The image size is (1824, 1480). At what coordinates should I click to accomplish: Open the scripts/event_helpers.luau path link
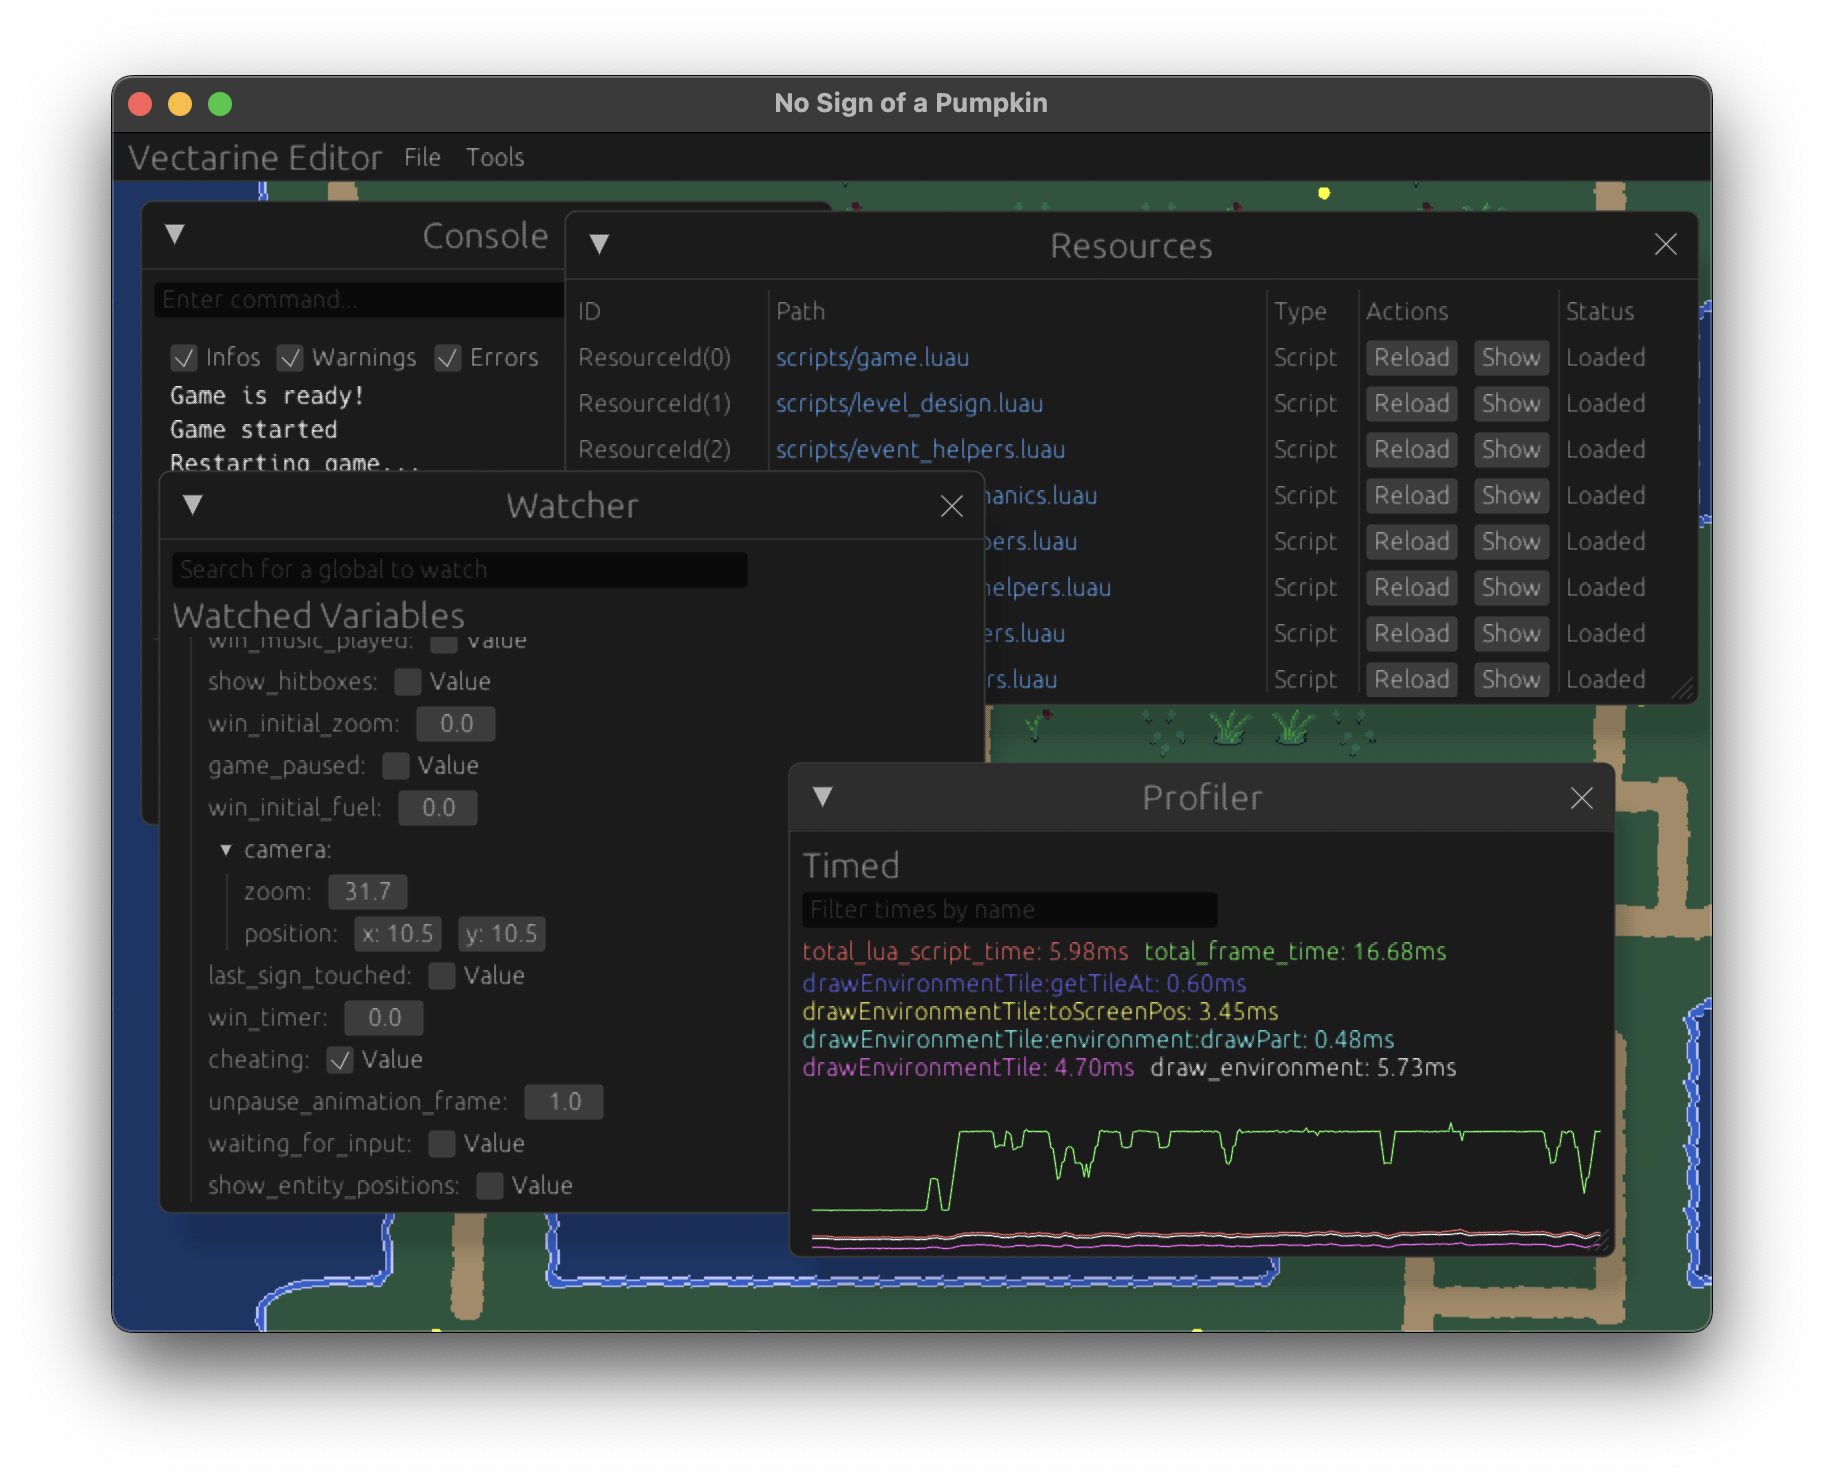[x=920, y=450]
